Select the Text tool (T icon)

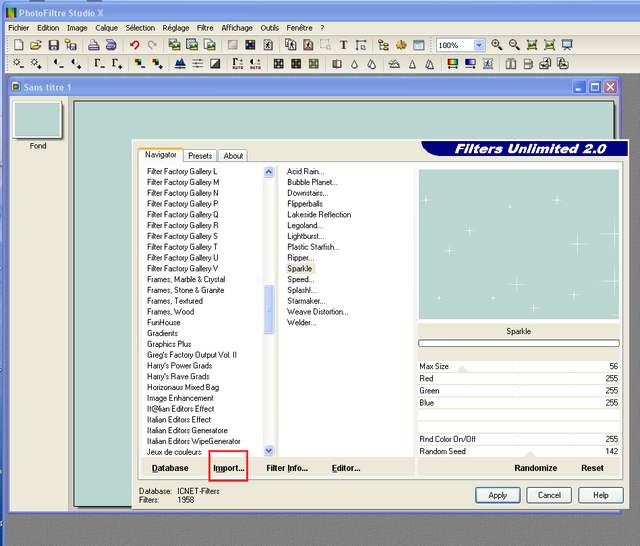click(343, 45)
